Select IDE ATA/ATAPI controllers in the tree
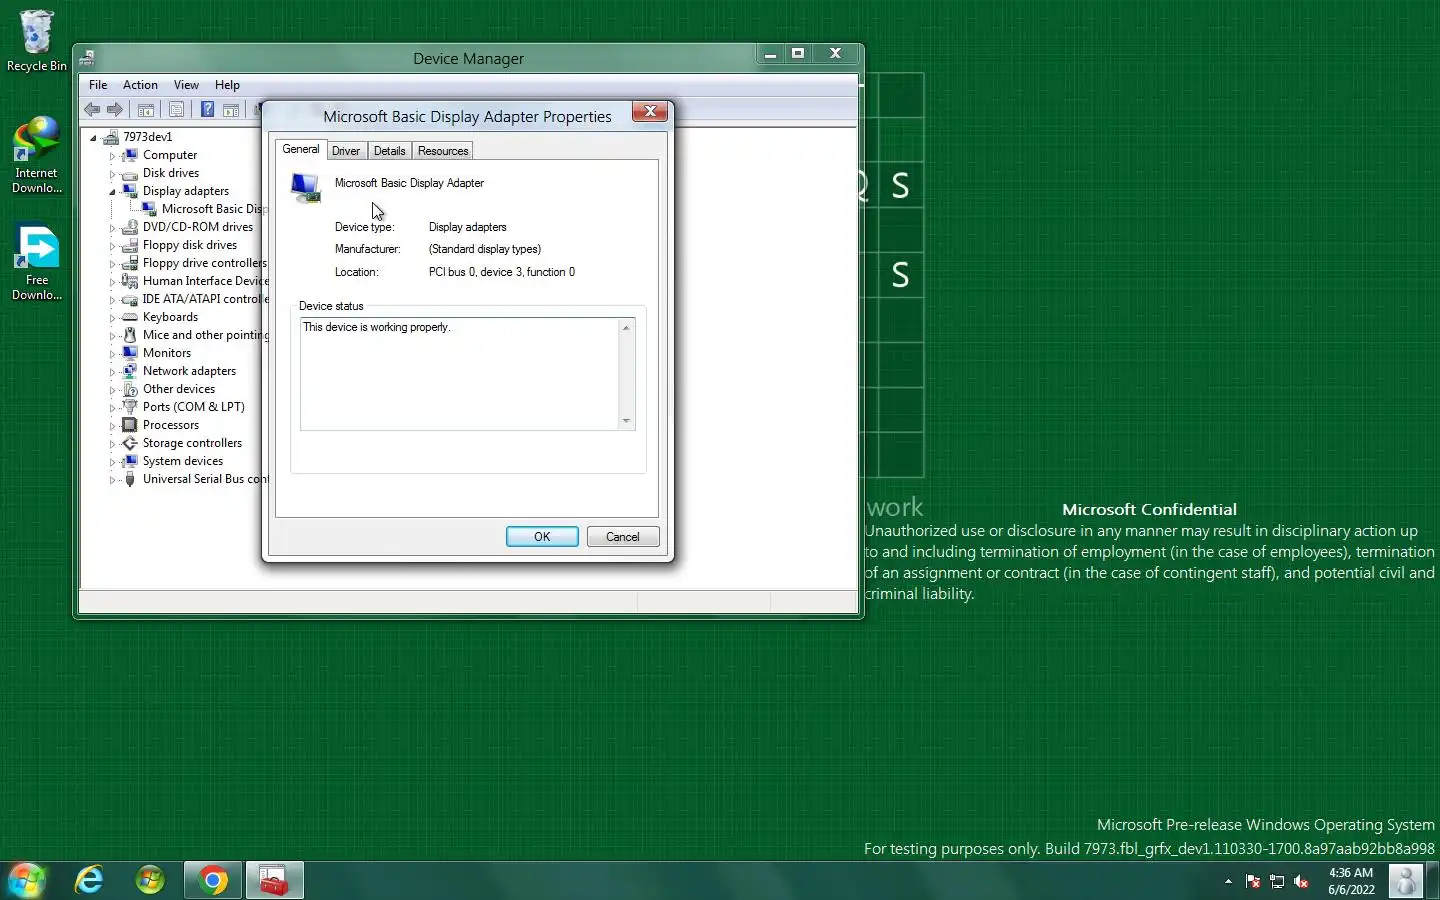The height and width of the screenshot is (900, 1440). pyautogui.click(x=195, y=299)
